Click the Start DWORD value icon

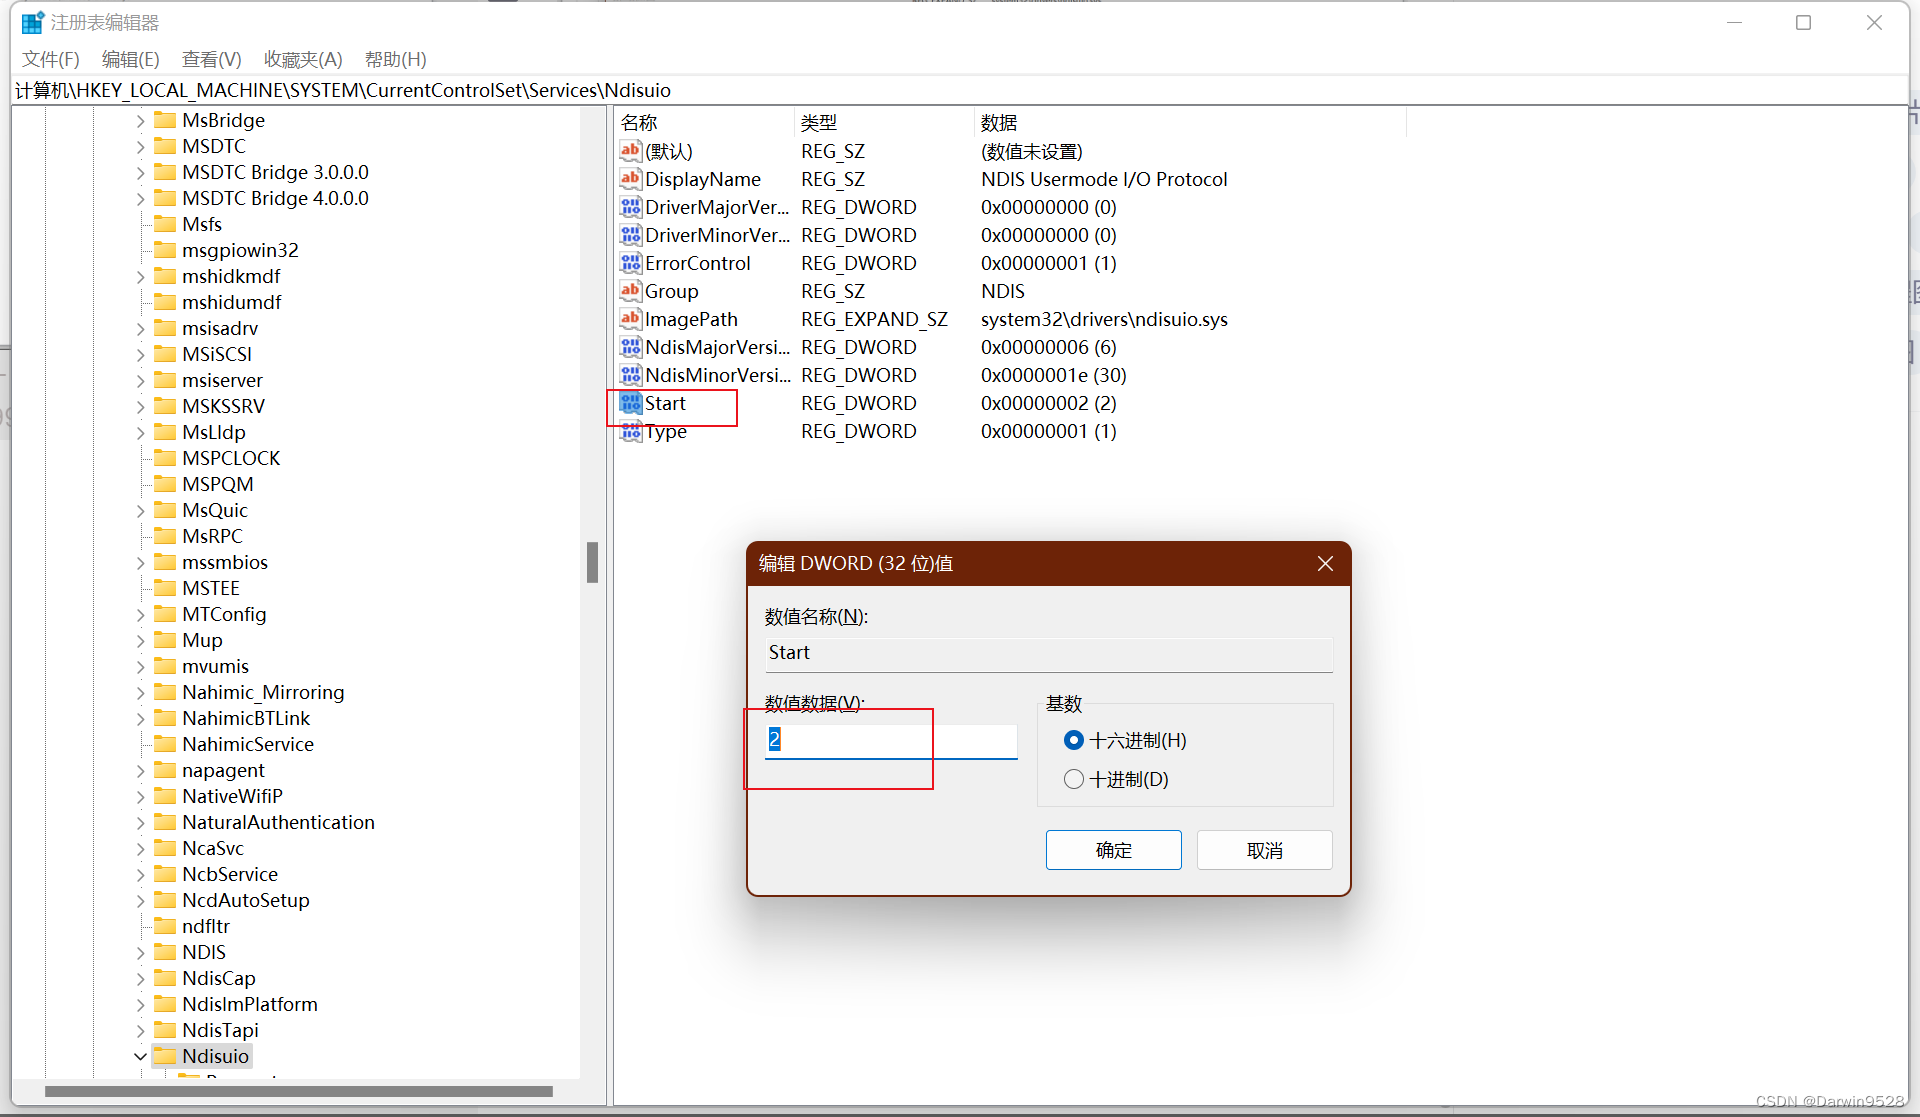(630, 403)
